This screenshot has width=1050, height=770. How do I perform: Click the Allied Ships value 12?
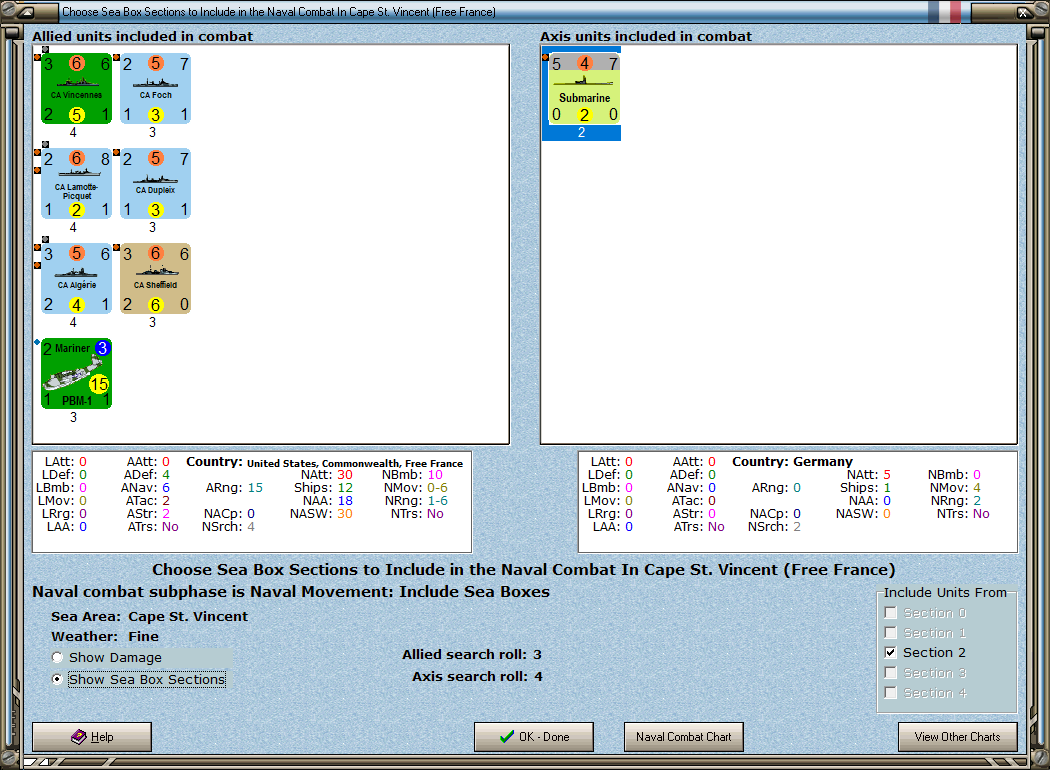(x=345, y=487)
